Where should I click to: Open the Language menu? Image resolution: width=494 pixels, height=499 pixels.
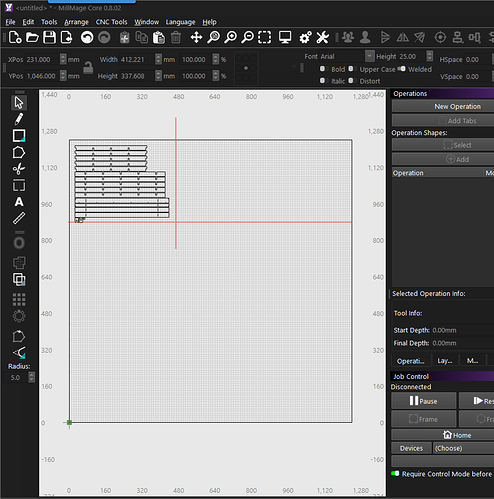pos(180,22)
